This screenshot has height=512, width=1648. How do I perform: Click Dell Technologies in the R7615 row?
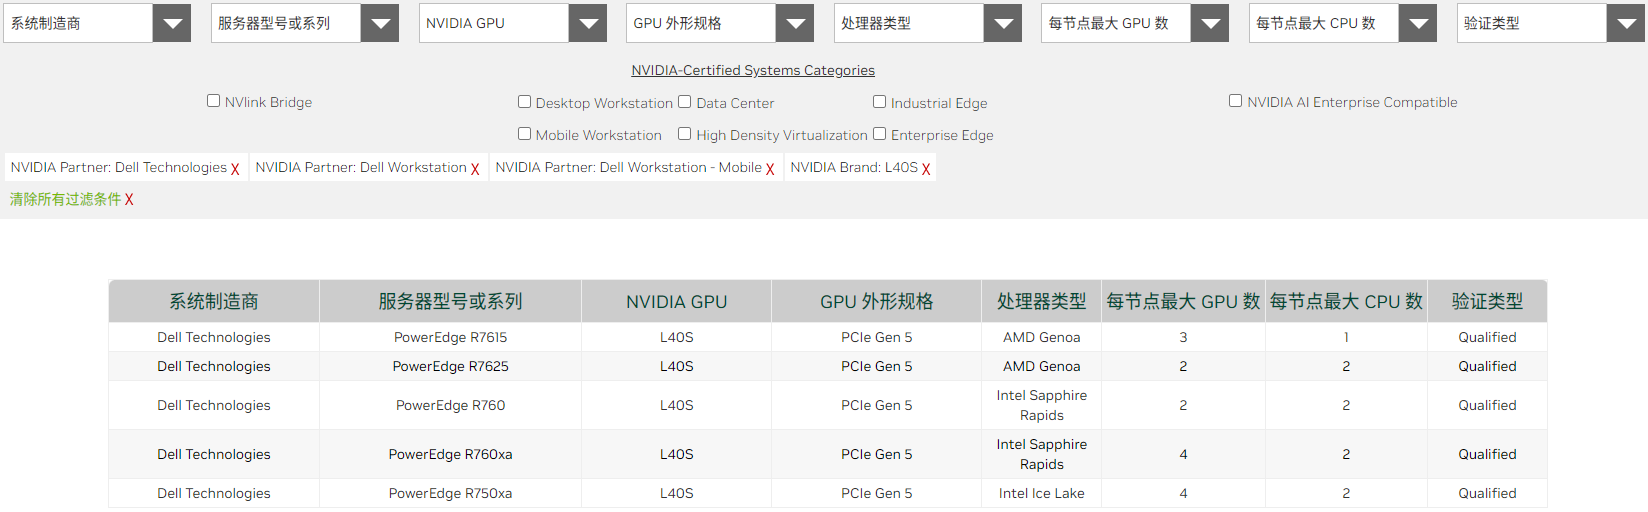point(214,337)
